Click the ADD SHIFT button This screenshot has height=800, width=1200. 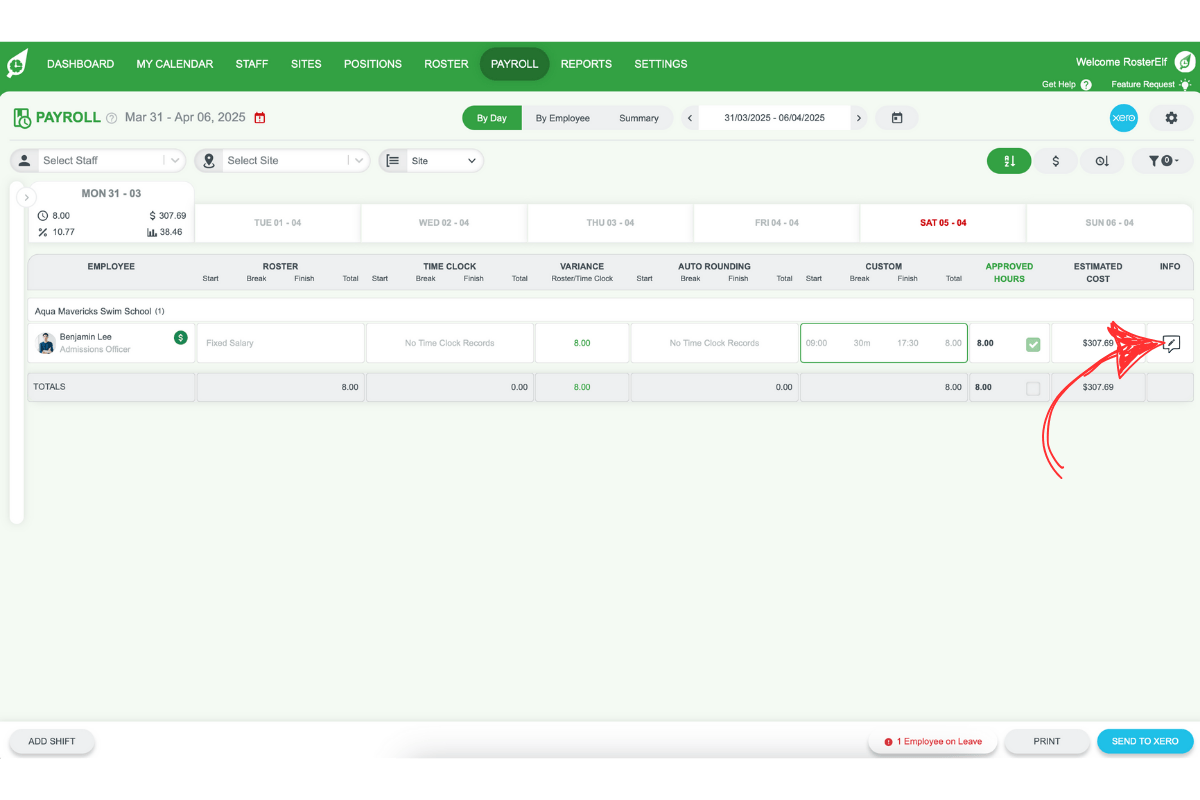51,741
